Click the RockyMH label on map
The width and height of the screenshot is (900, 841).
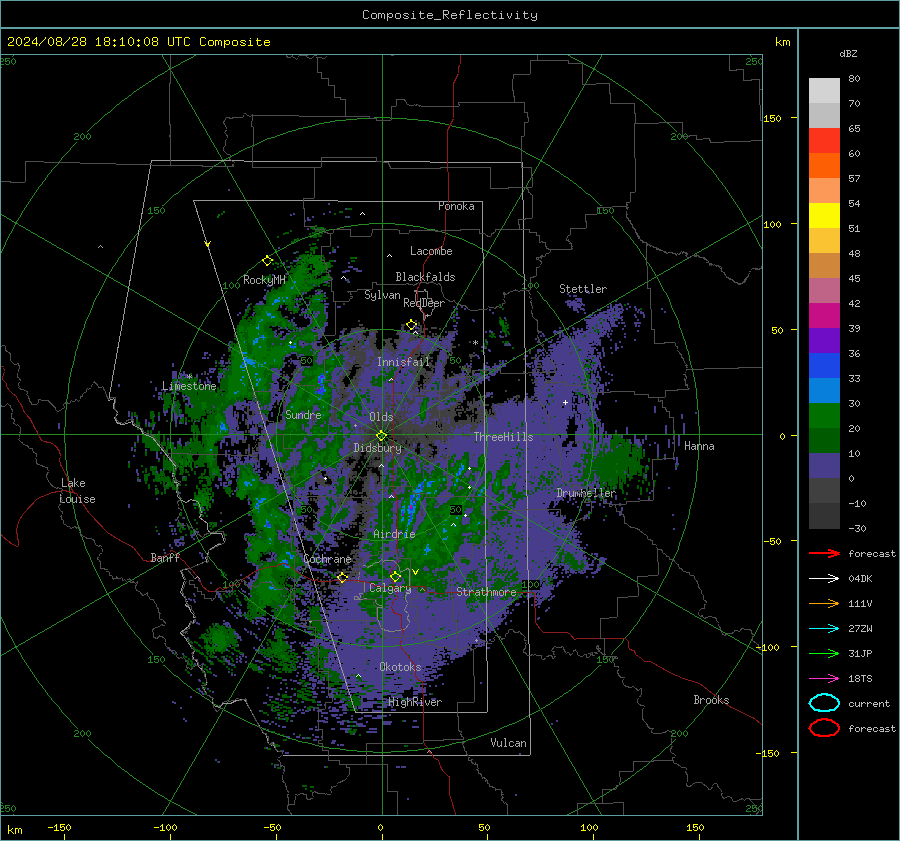click(264, 280)
